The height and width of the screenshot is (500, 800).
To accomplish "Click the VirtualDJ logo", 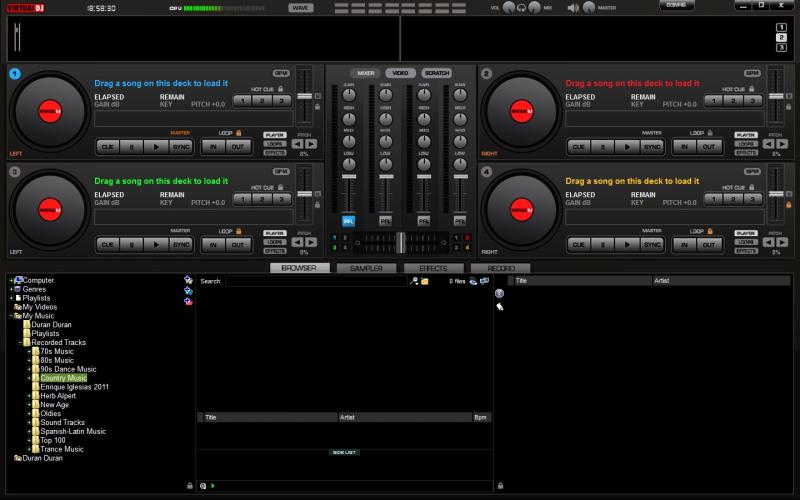I will [25, 8].
